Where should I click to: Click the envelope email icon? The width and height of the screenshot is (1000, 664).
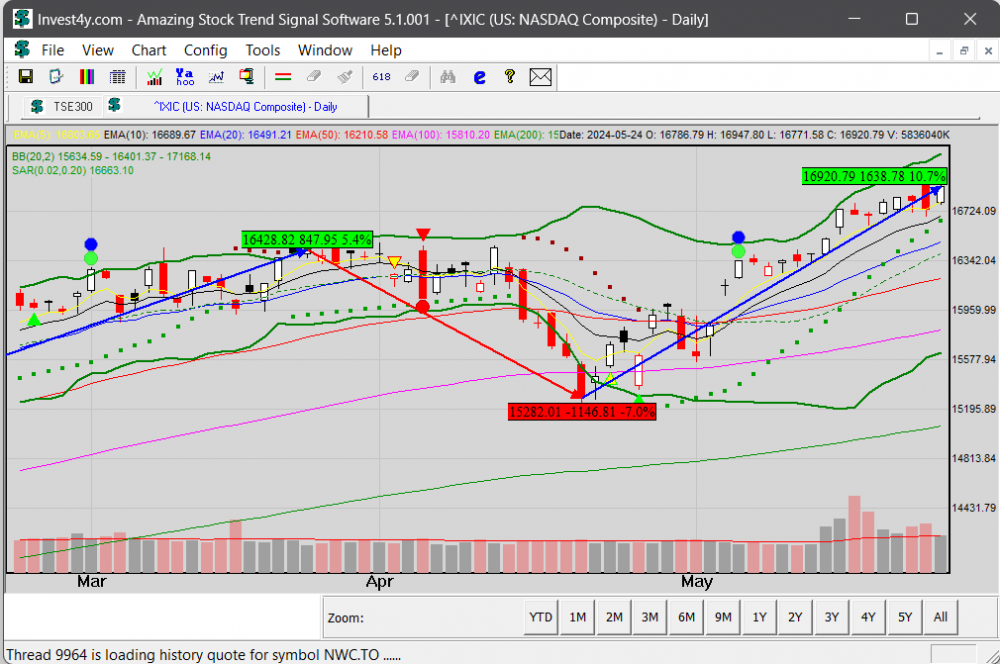pyautogui.click(x=541, y=77)
